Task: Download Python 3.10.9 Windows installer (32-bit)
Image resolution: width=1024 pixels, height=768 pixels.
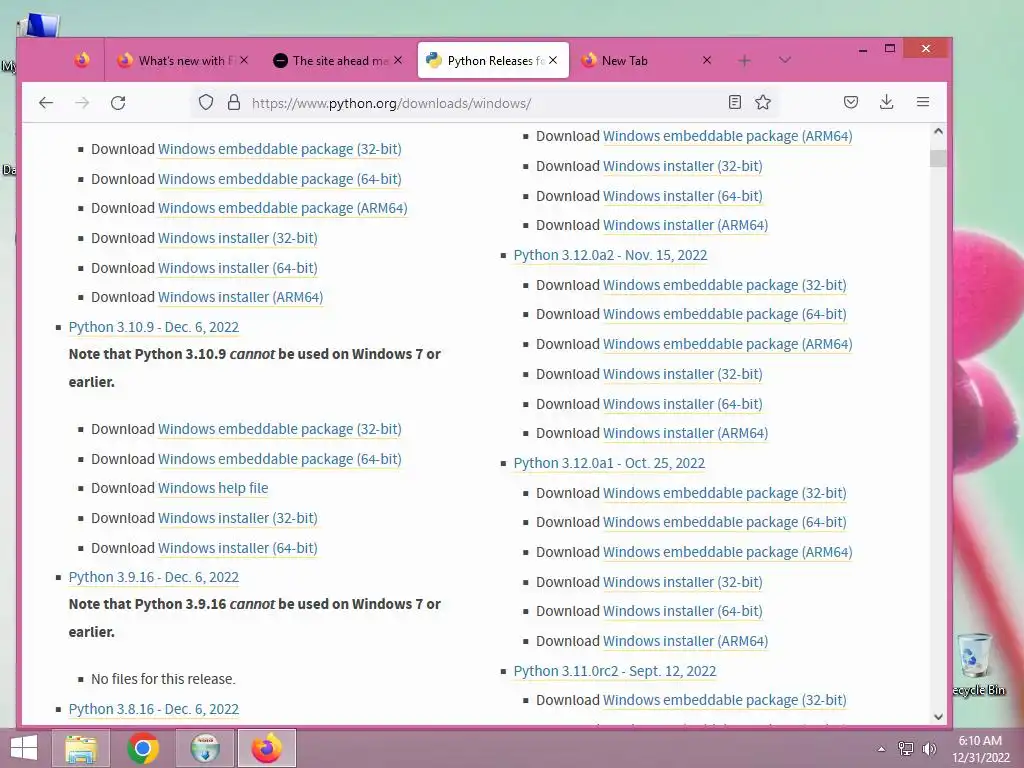Action: pos(238,518)
